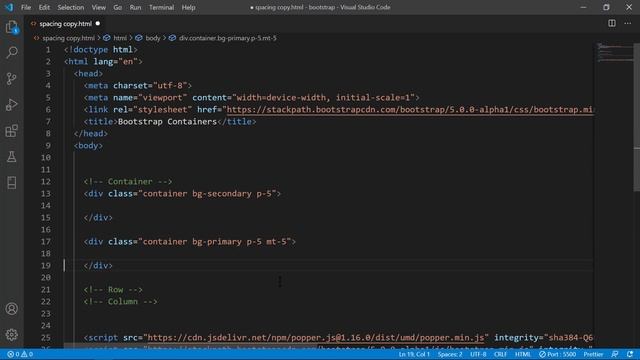Viewport: 640px width, 360px height.
Task: Open the Edit menu
Action: (x=44, y=7)
